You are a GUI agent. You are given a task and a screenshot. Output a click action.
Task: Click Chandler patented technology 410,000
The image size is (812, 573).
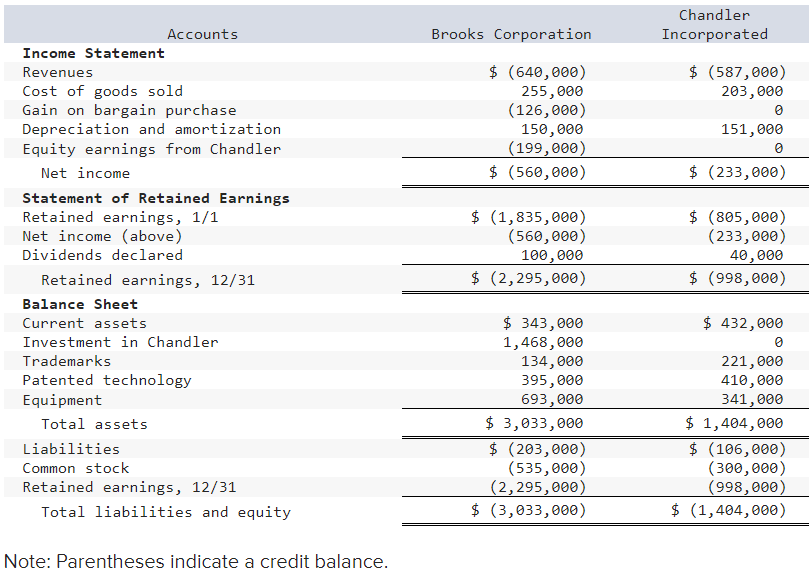[752, 380]
